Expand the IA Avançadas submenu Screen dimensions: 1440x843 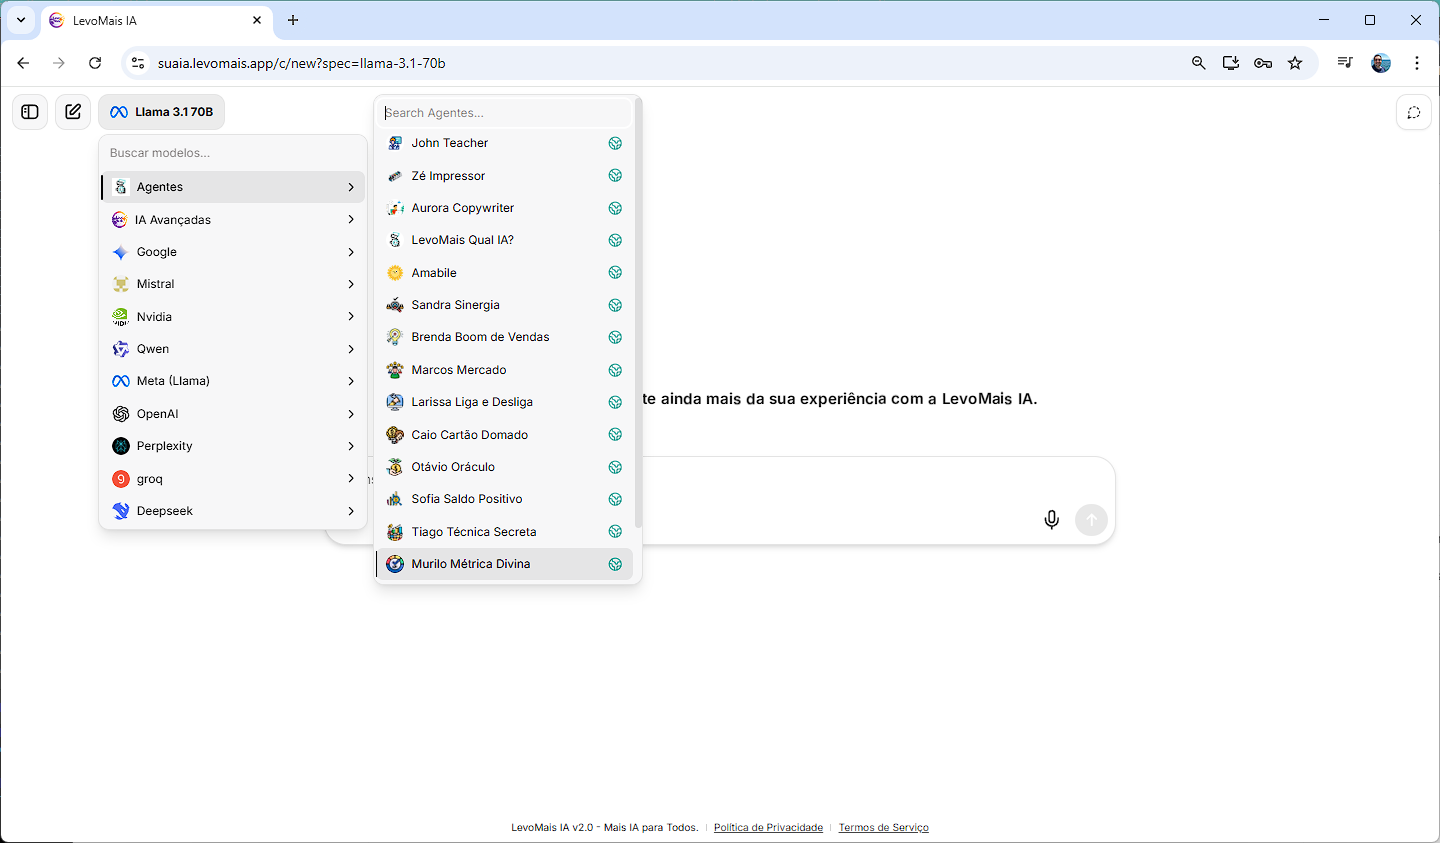point(233,220)
